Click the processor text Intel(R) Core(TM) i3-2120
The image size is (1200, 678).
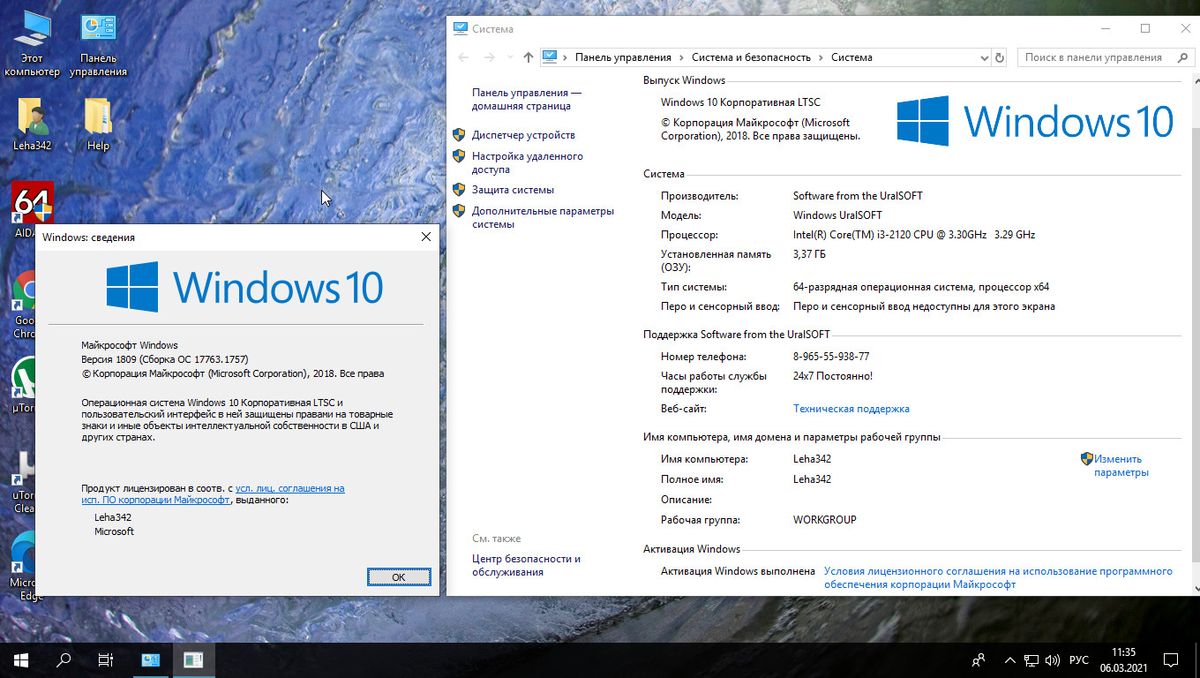(914, 235)
